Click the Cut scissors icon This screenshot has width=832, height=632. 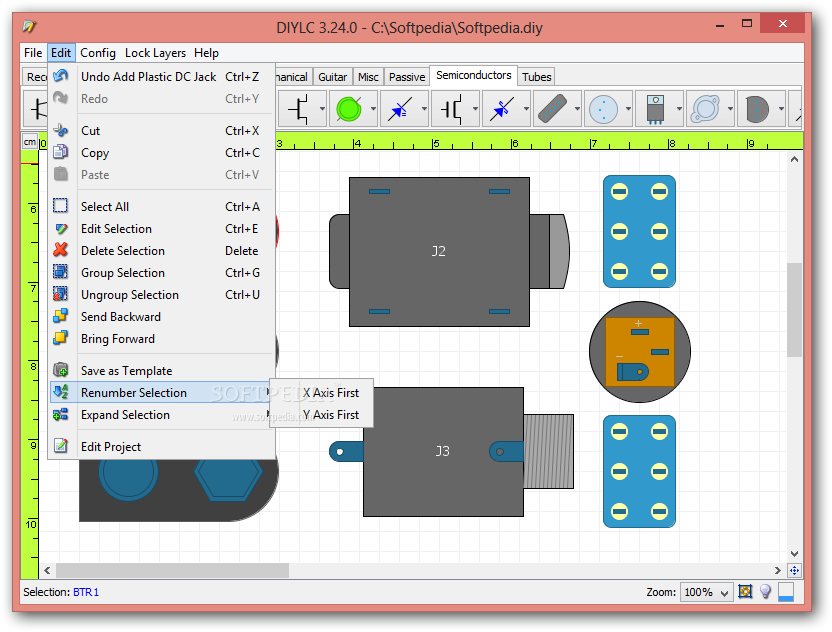(x=61, y=131)
